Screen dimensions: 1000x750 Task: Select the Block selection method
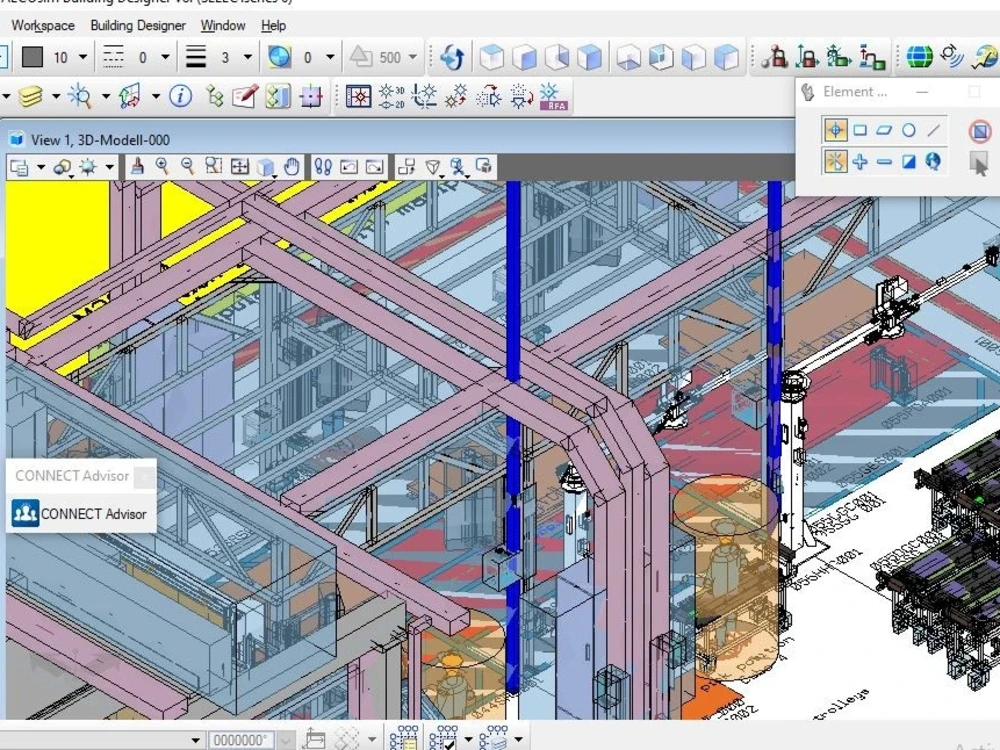pyautogui.click(x=860, y=131)
